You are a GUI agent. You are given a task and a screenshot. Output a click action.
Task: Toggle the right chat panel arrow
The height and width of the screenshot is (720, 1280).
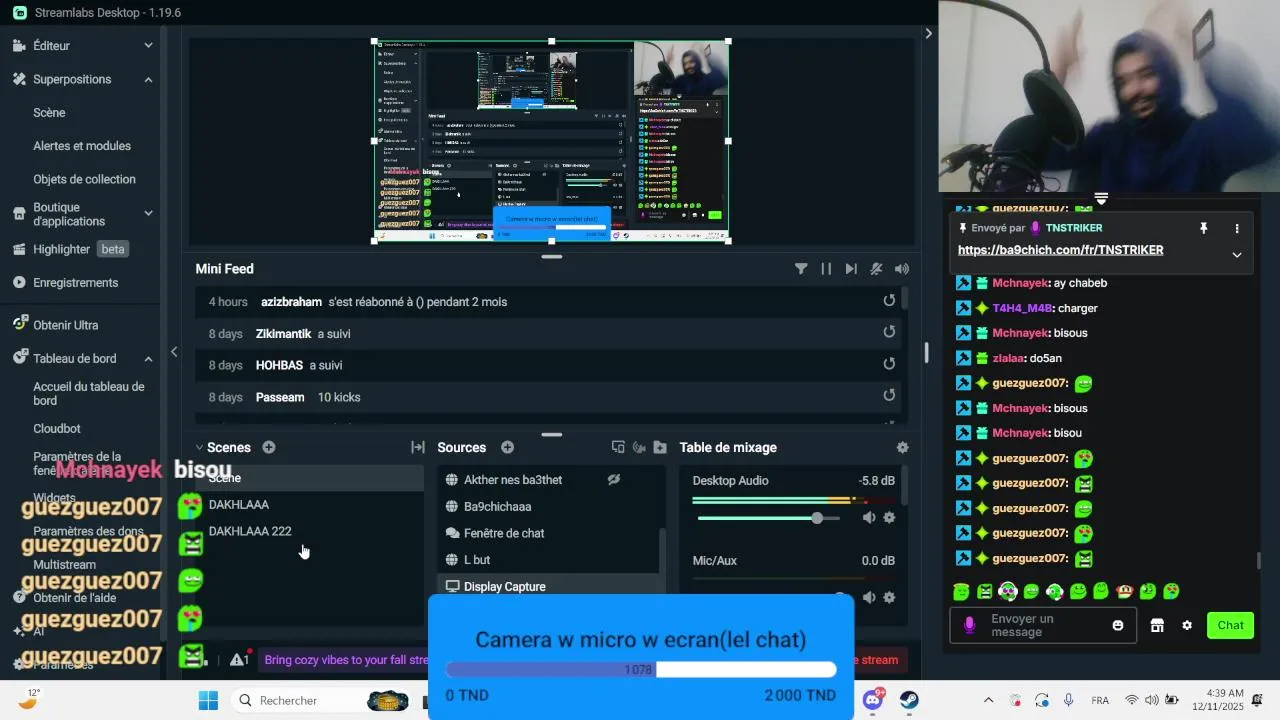click(x=928, y=33)
